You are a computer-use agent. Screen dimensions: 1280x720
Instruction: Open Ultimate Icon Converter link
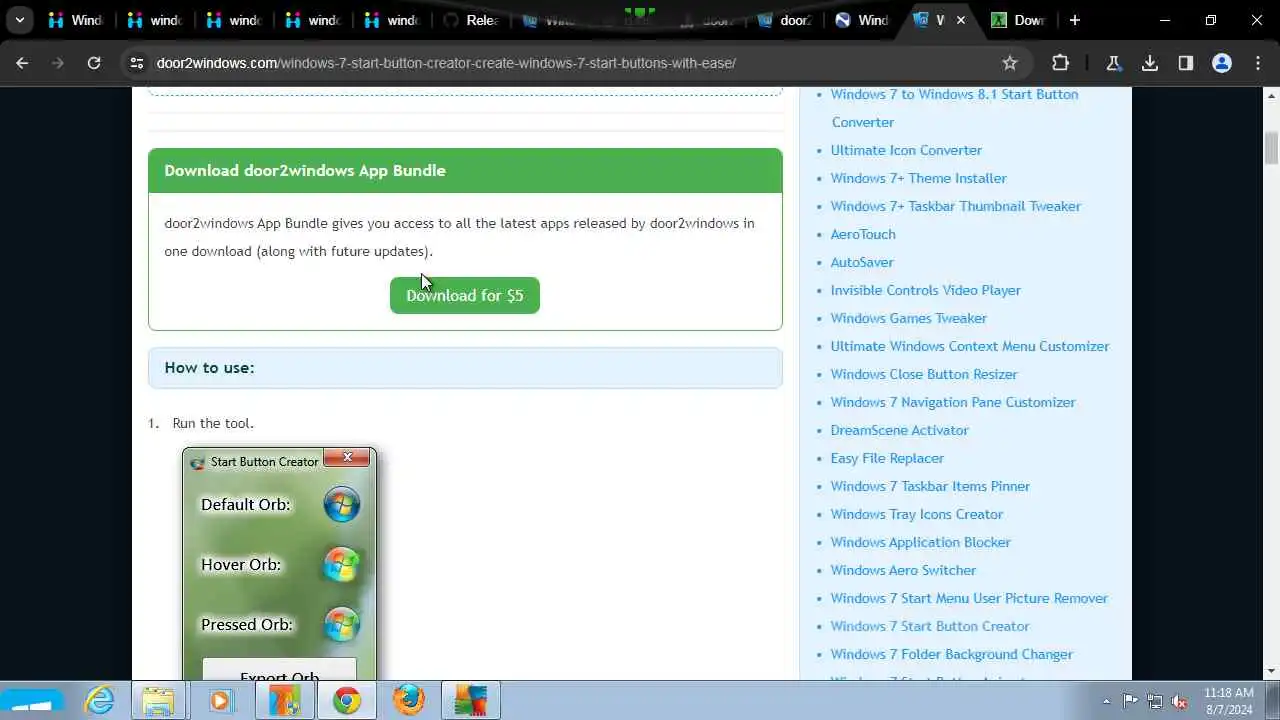coord(906,150)
